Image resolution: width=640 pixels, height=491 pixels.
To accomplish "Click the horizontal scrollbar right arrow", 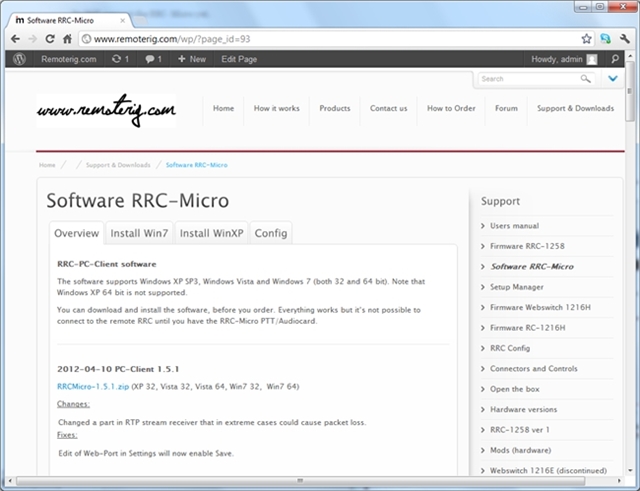I will [619, 481].
